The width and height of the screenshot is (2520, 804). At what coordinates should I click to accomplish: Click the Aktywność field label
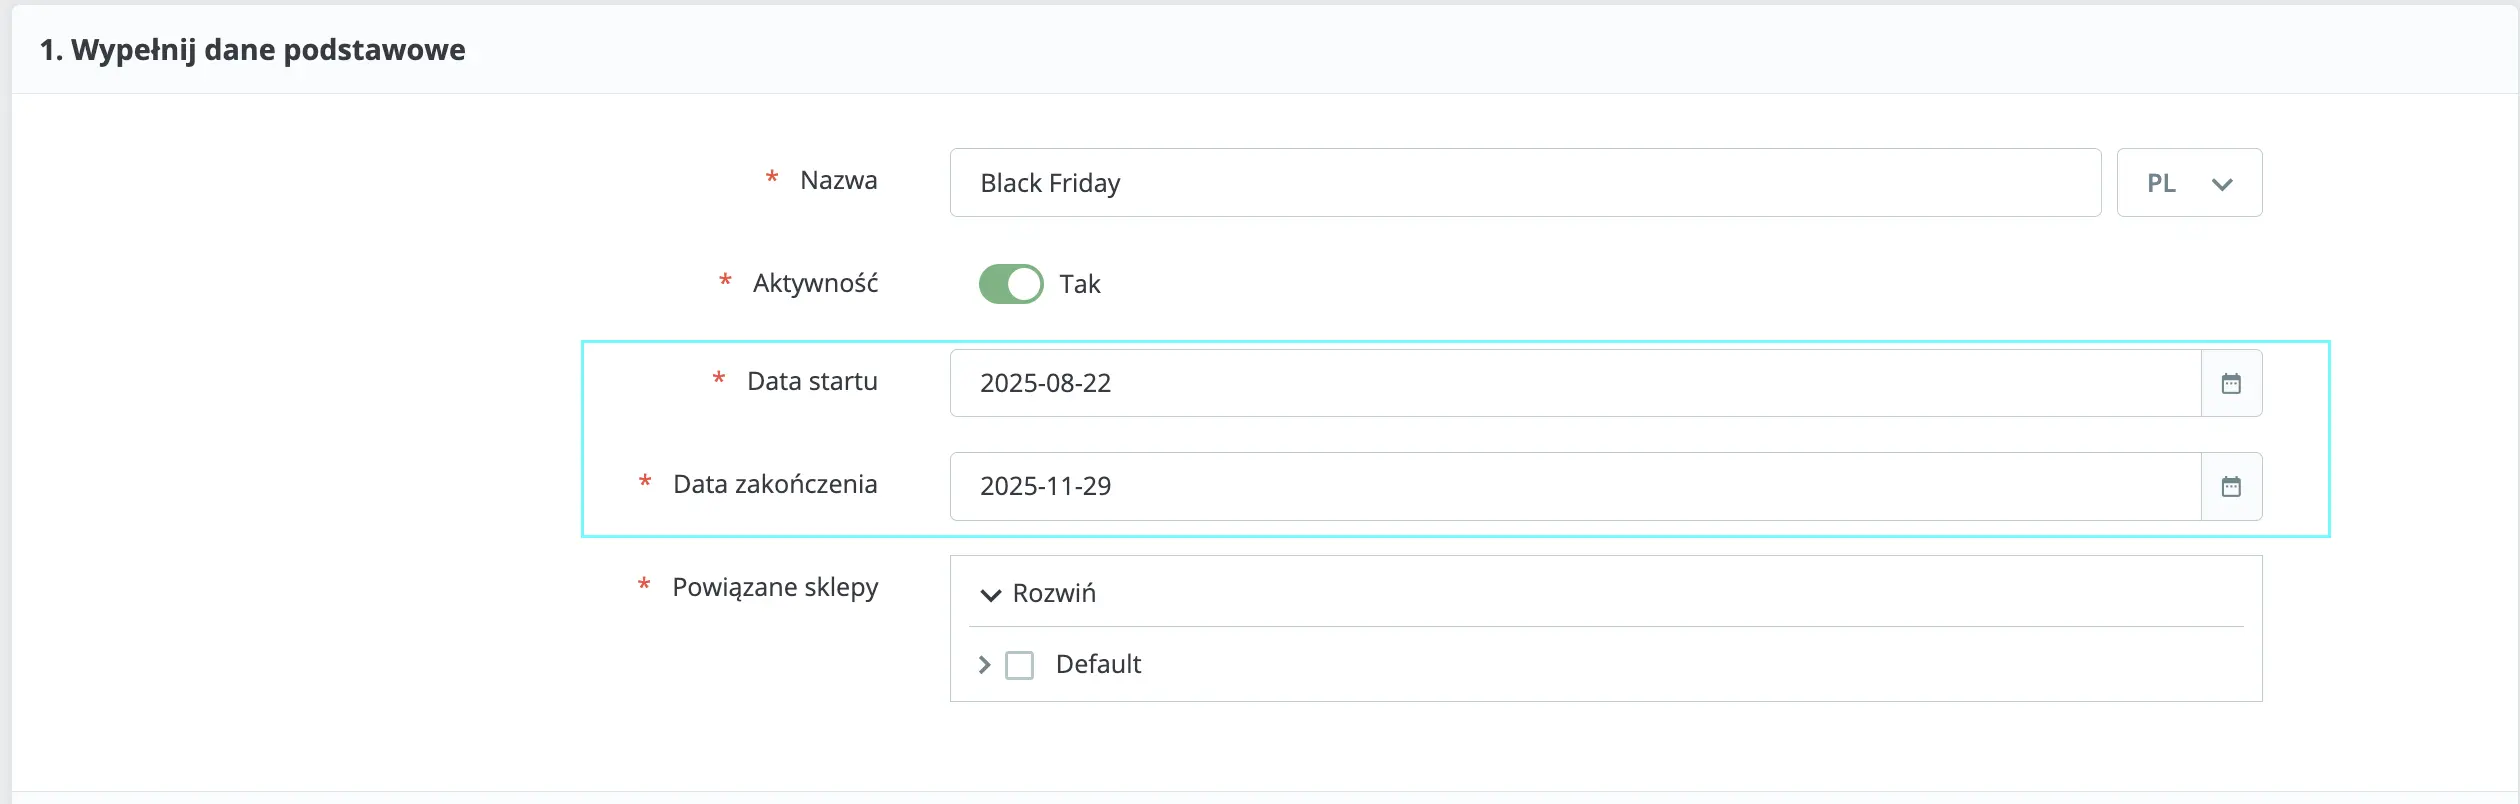click(815, 284)
